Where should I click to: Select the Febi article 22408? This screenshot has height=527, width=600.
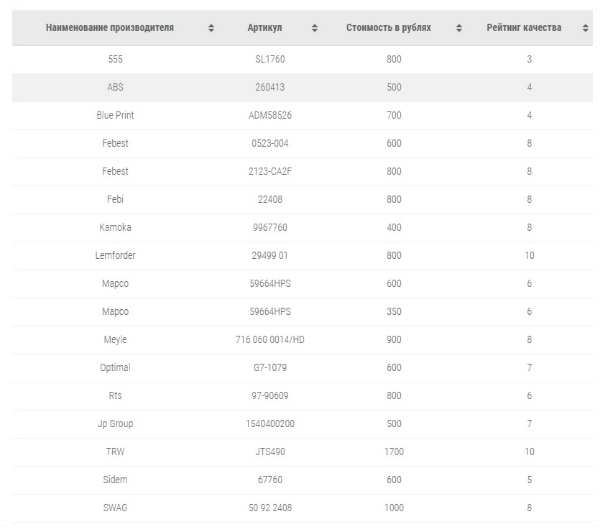(x=270, y=199)
